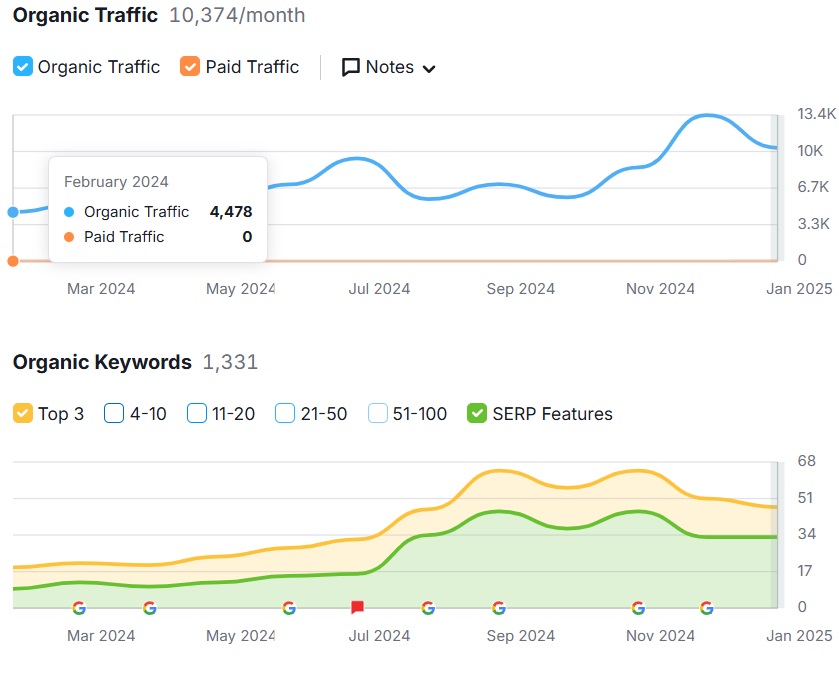The height and width of the screenshot is (686, 839).
Task: Click the Organic Keywords heading
Action: tap(102, 362)
